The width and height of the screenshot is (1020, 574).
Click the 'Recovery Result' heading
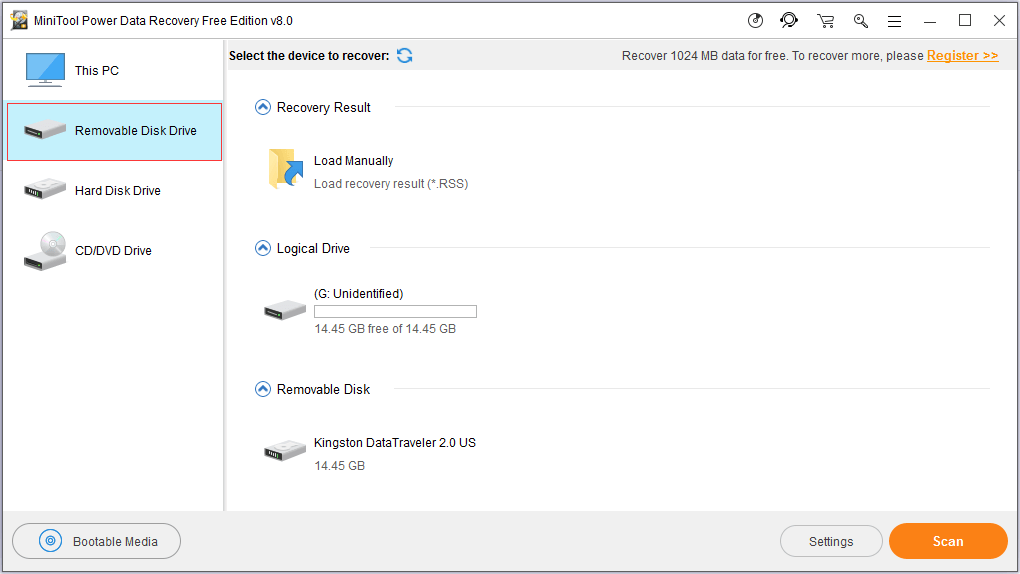tap(323, 107)
